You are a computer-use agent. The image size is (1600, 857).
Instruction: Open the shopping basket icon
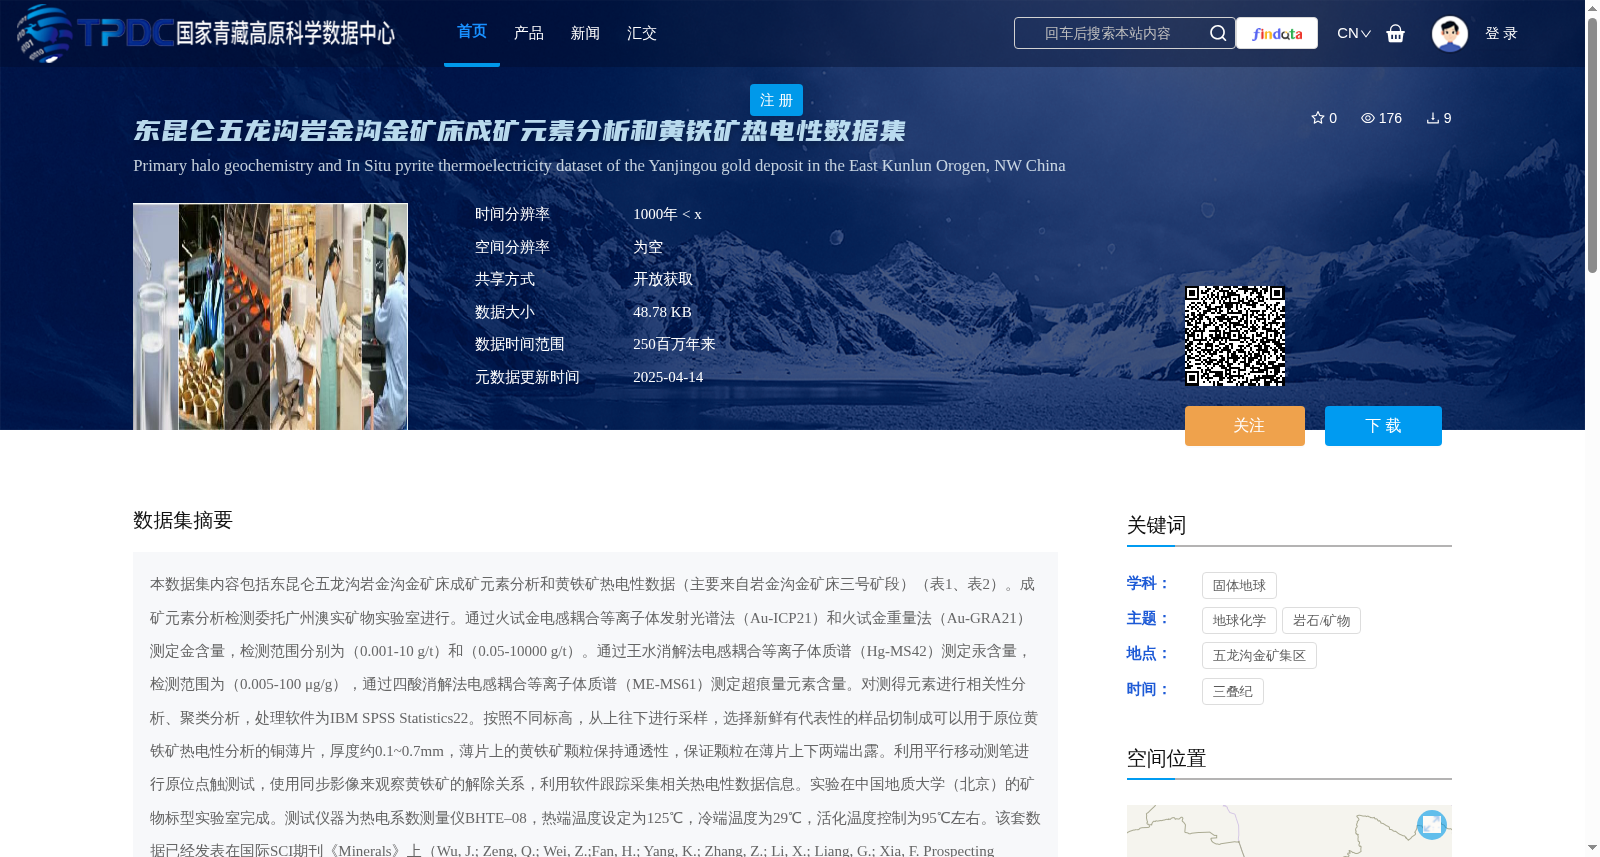point(1396,33)
